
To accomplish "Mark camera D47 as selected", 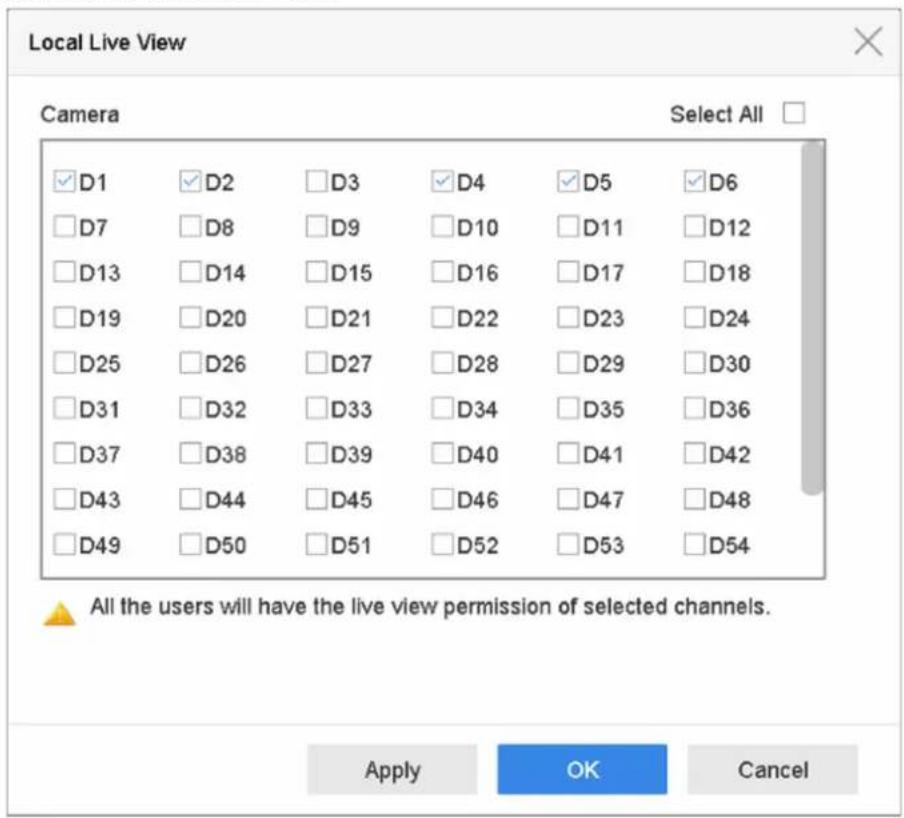I will click(x=568, y=499).
